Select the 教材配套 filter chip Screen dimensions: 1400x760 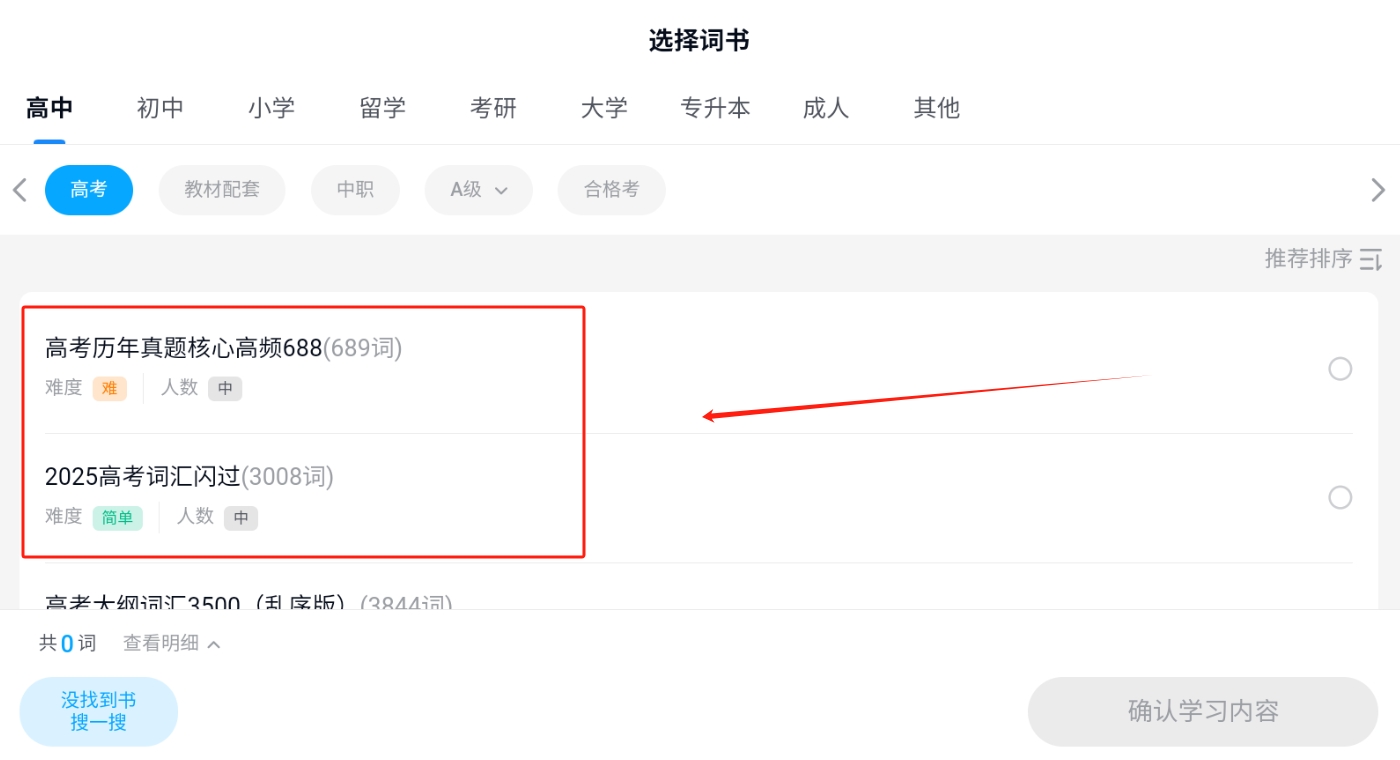[x=222, y=190]
